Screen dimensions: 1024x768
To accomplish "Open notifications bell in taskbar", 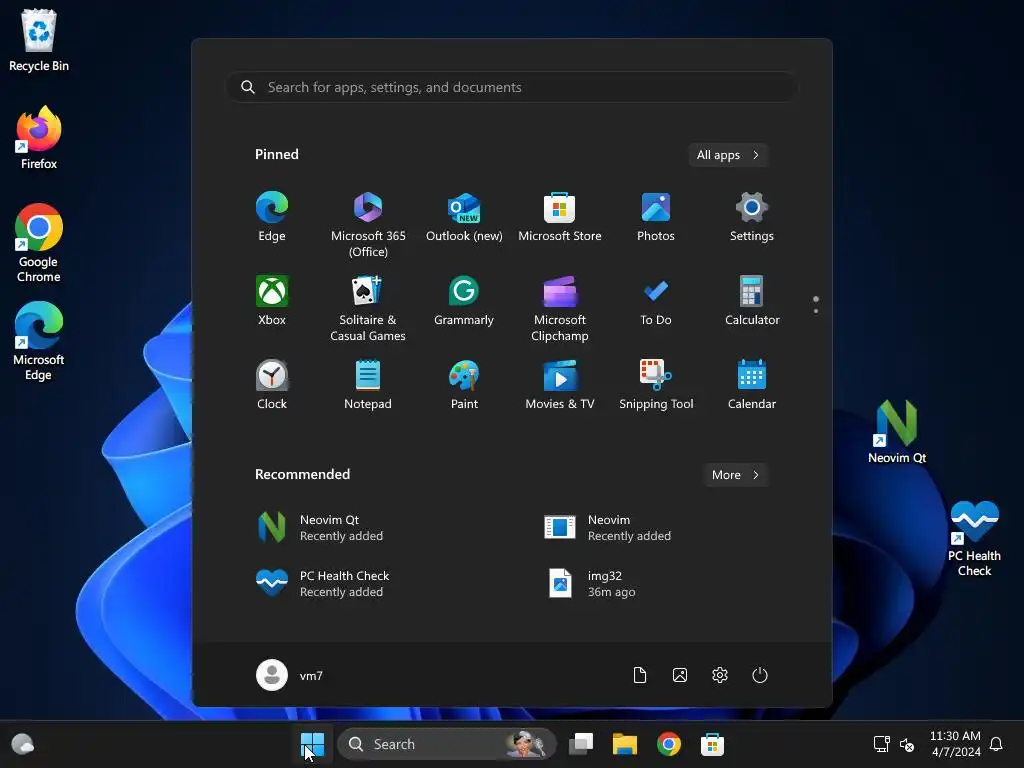I will 997,744.
